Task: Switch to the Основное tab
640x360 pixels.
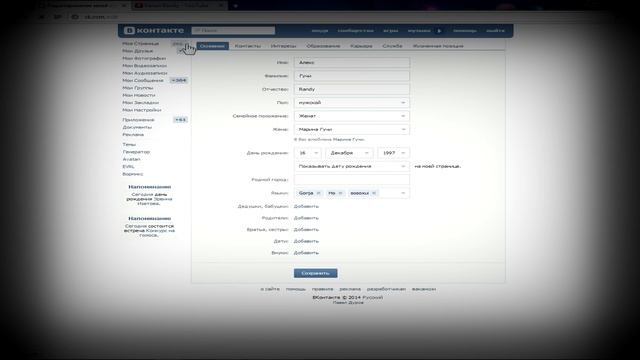Action: tap(212, 46)
